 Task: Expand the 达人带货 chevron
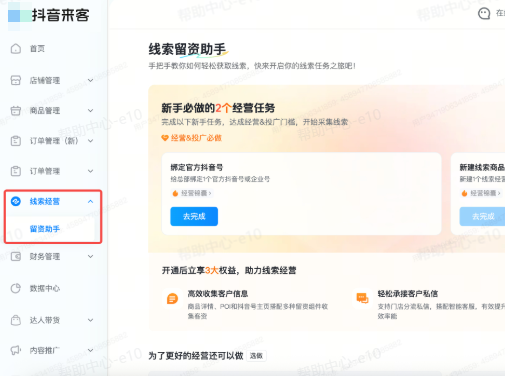tap(90, 320)
